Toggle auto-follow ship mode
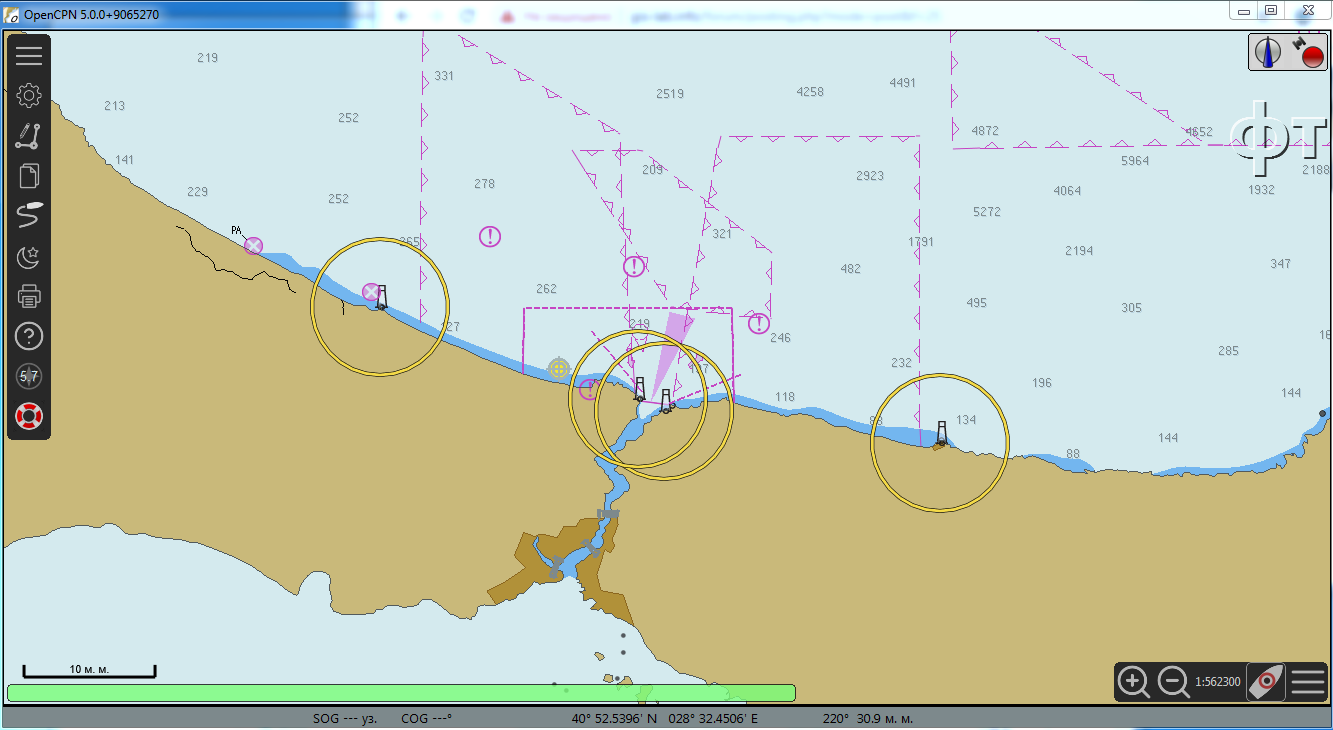Image resolution: width=1333 pixels, height=730 pixels. tap(1265, 682)
